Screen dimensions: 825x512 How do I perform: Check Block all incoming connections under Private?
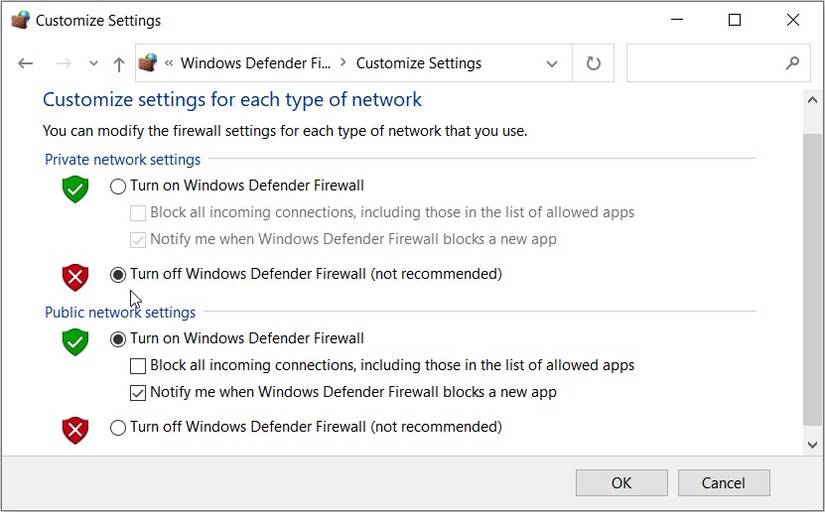(x=138, y=213)
